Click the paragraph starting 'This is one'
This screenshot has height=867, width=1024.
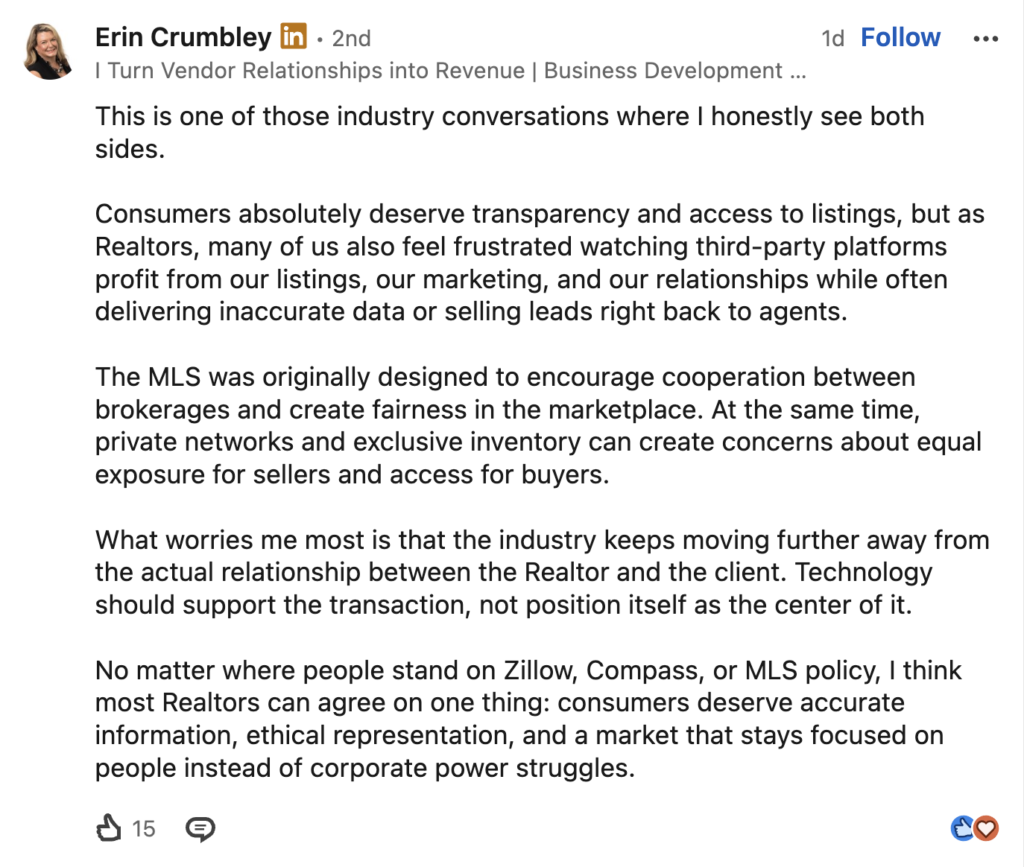(509, 133)
